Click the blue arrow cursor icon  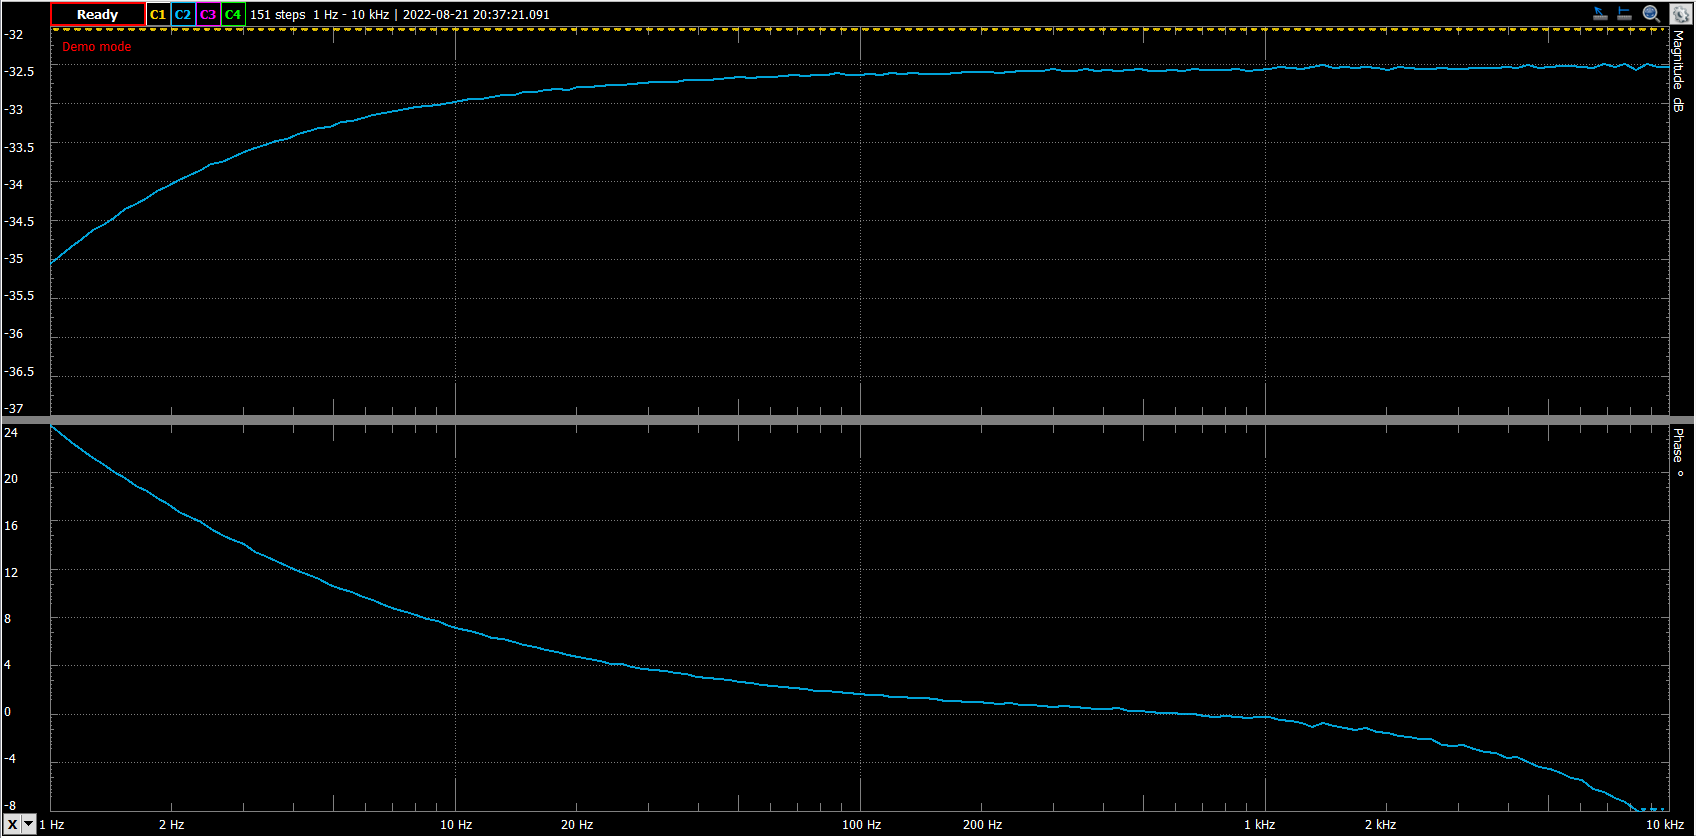tap(1600, 14)
